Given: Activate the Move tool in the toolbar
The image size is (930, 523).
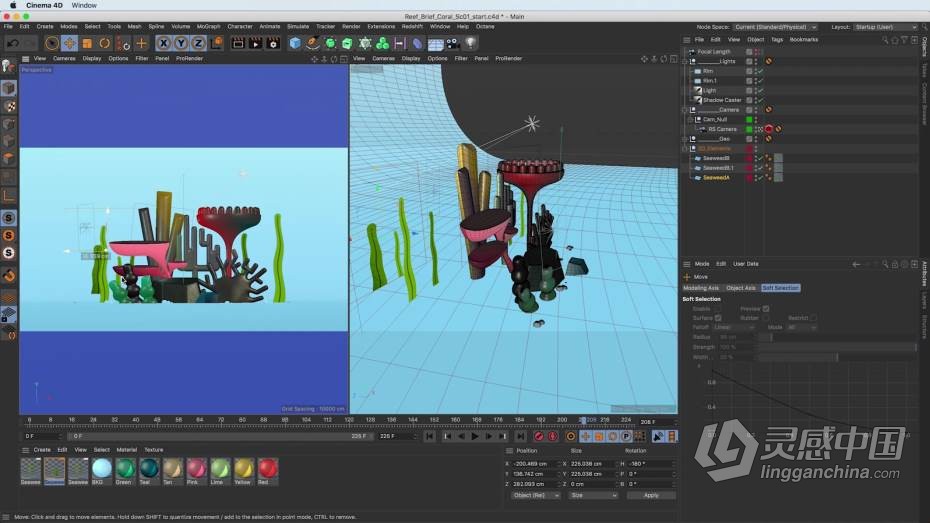Looking at the screenshot, I should [69, 43].
